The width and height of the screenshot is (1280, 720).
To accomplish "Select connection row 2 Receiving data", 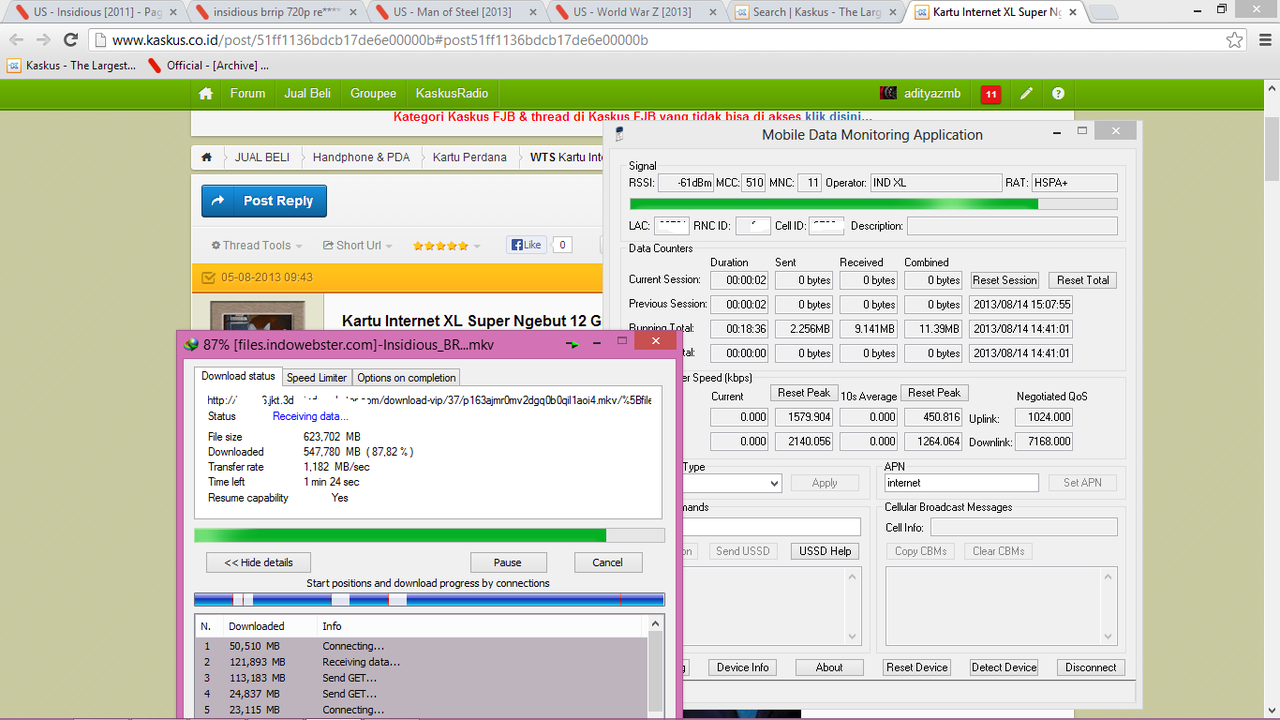I will (x=421, y=662).
